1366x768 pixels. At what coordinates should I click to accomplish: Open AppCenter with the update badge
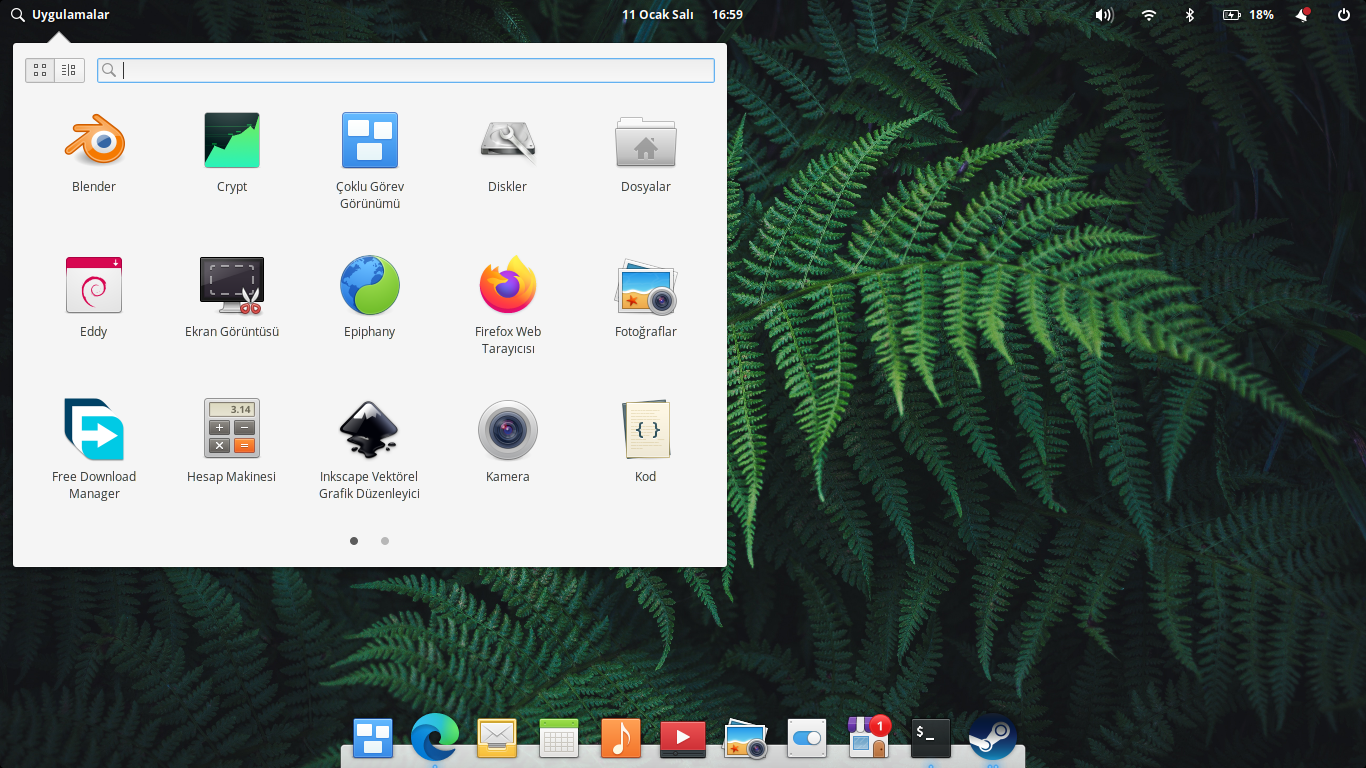point(868,738)
